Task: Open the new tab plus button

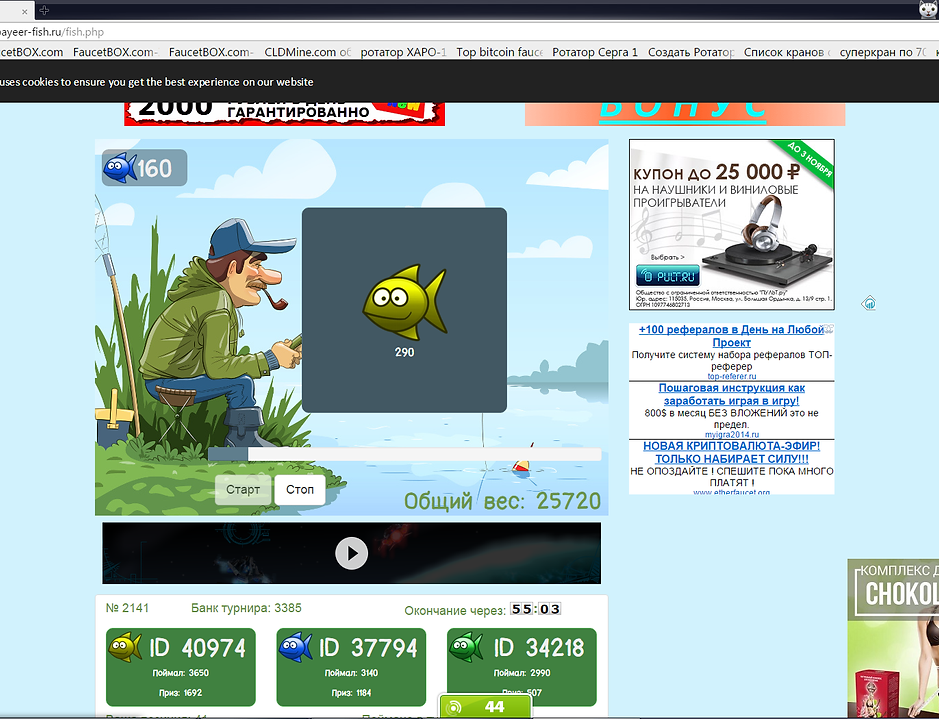Action: pyautogui.click(x=44, y=10)
